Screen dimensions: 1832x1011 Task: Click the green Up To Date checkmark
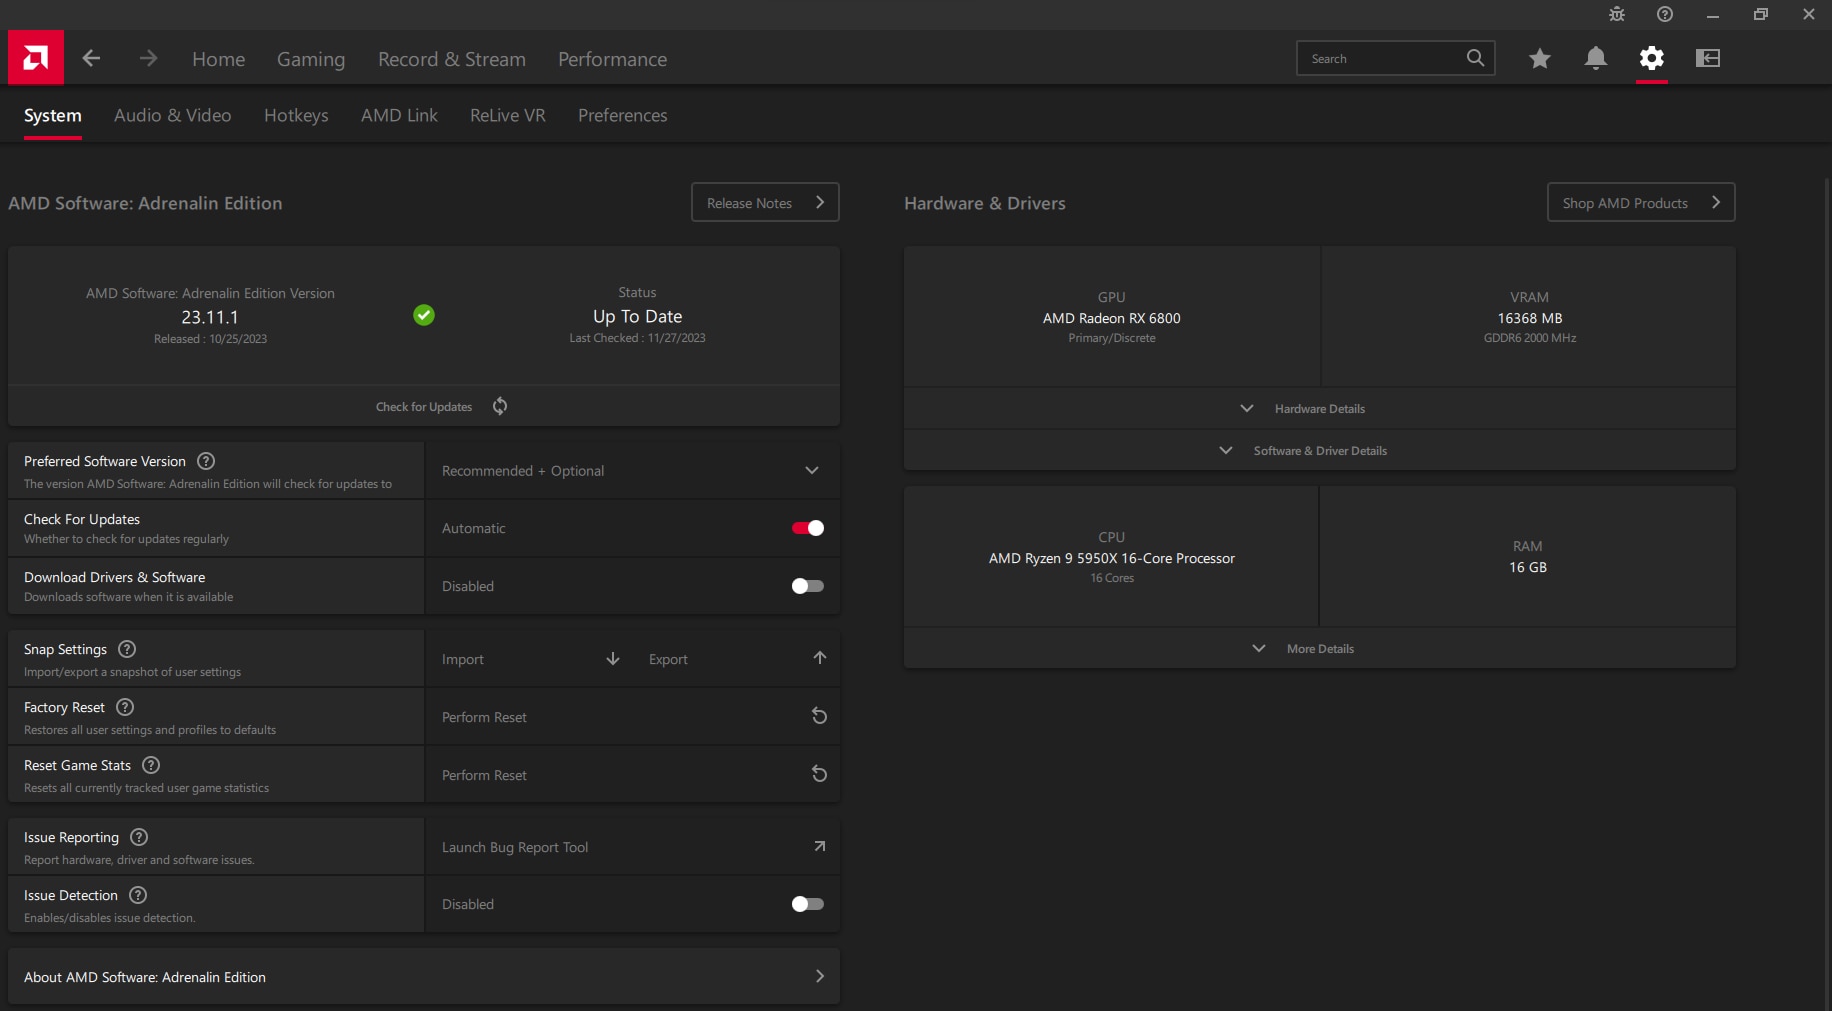click(424, 315)
